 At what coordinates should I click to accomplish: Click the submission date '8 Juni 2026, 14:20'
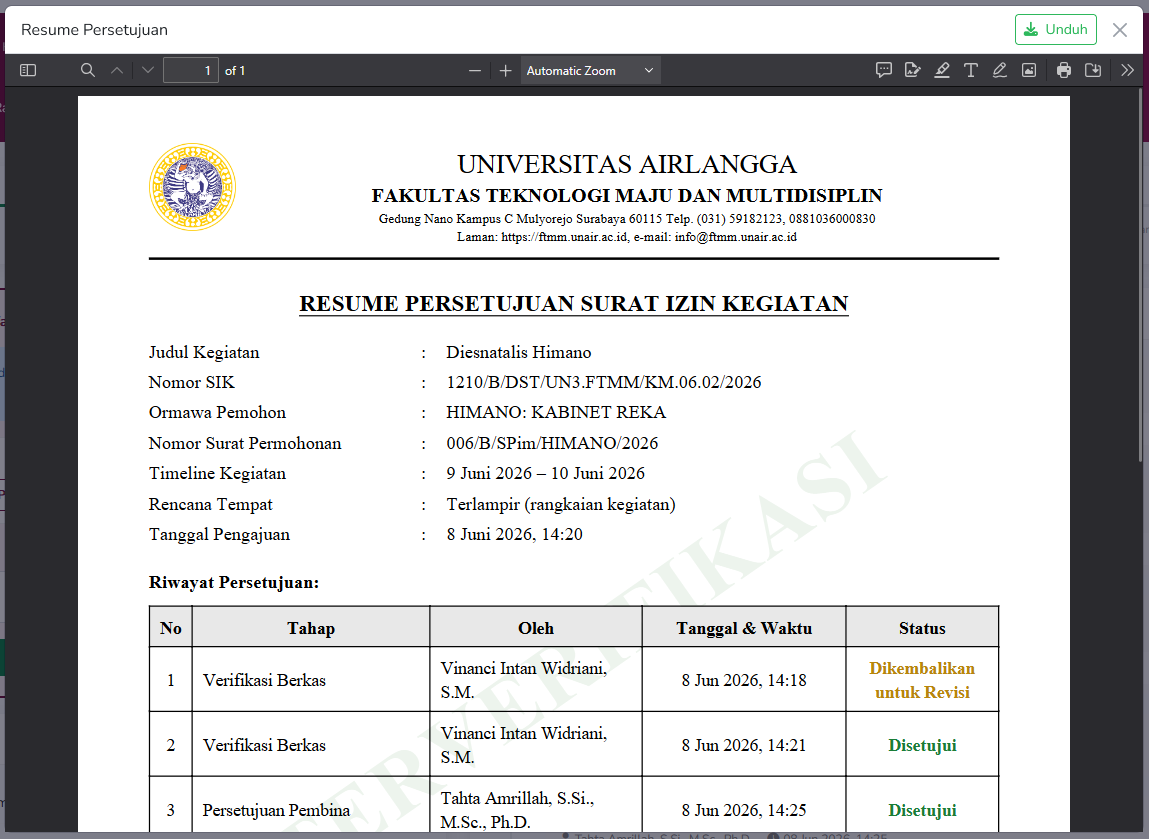pos(514,534)
